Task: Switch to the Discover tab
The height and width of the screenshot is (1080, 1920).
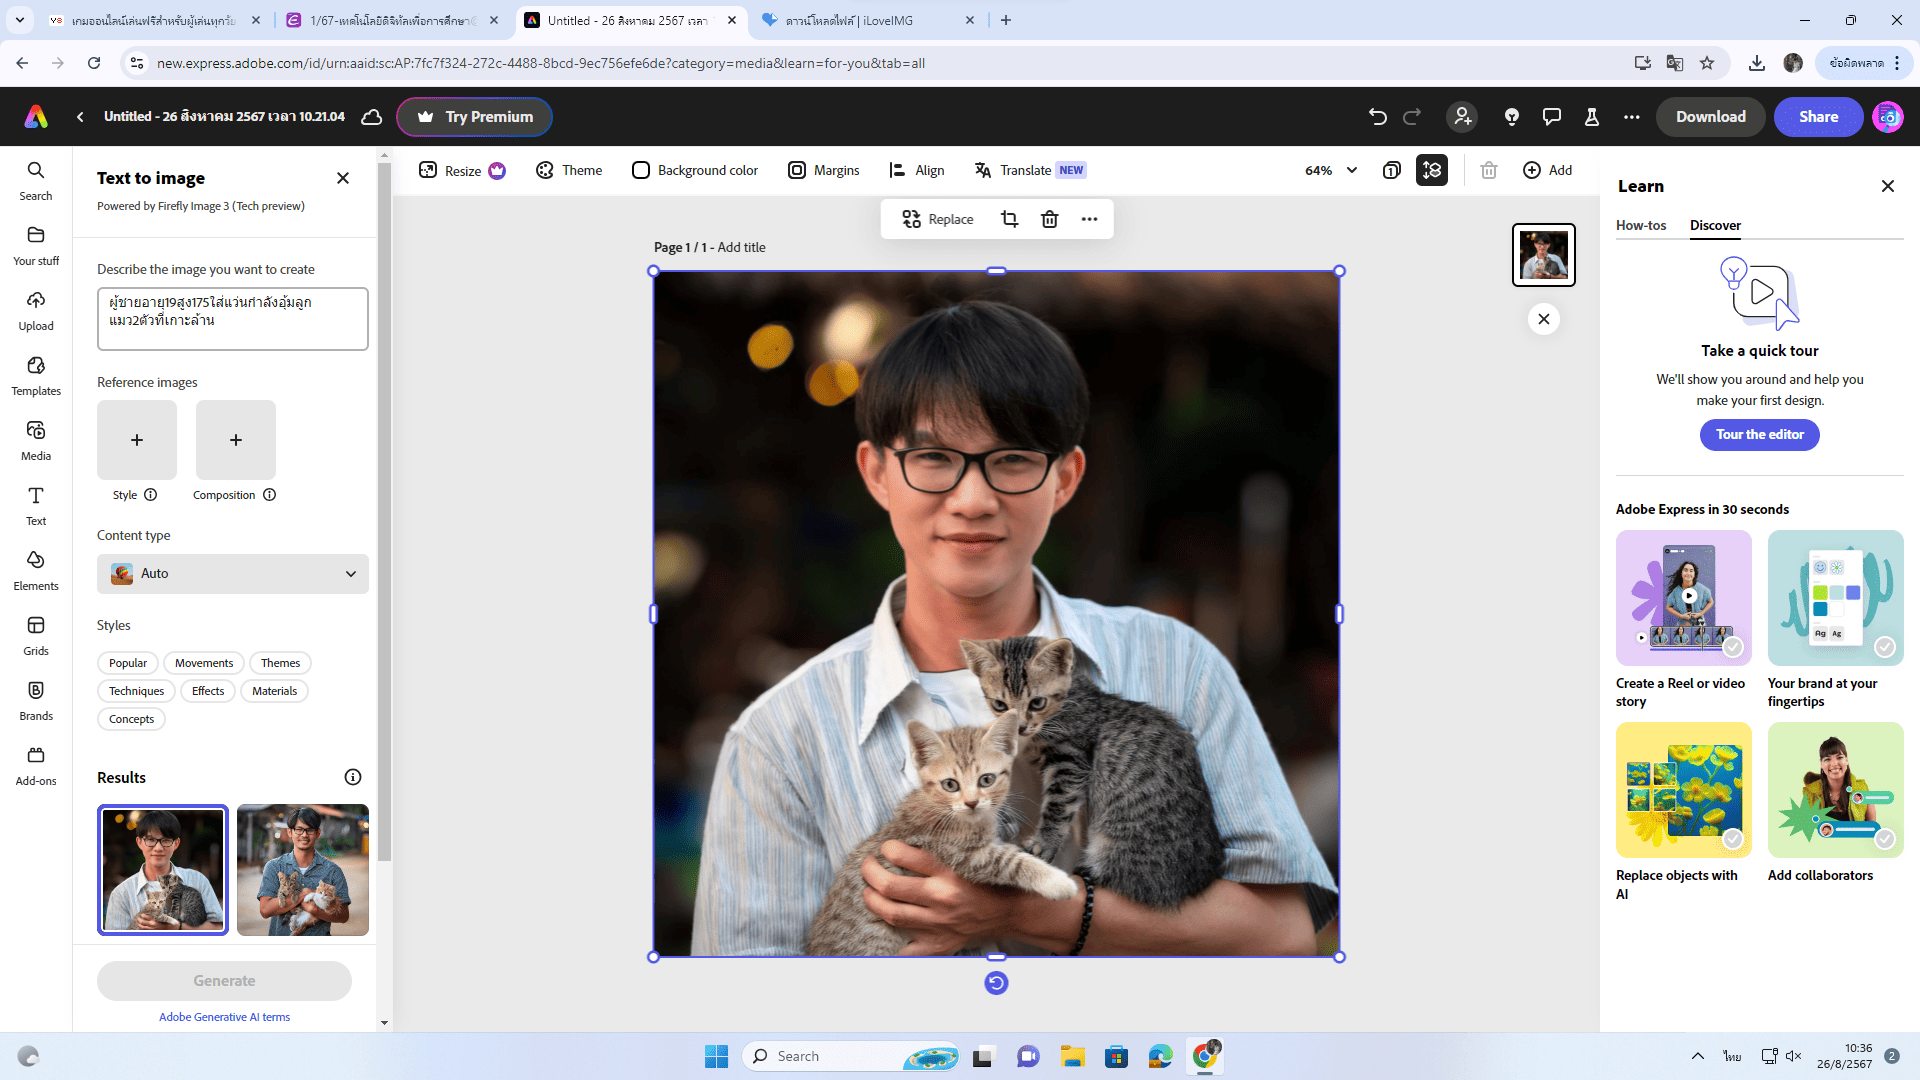Action: click(1715, 225)
